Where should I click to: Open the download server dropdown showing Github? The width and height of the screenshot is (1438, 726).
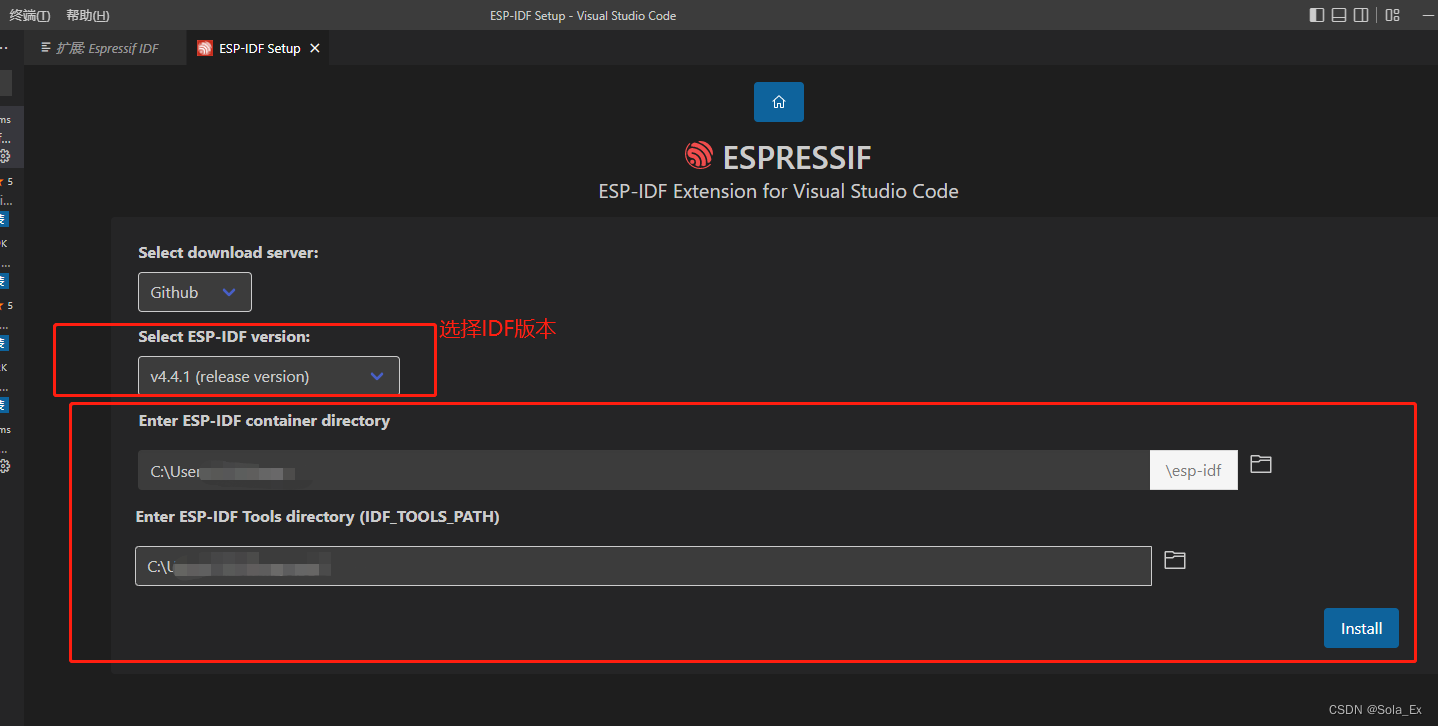(x=195, y=292)
